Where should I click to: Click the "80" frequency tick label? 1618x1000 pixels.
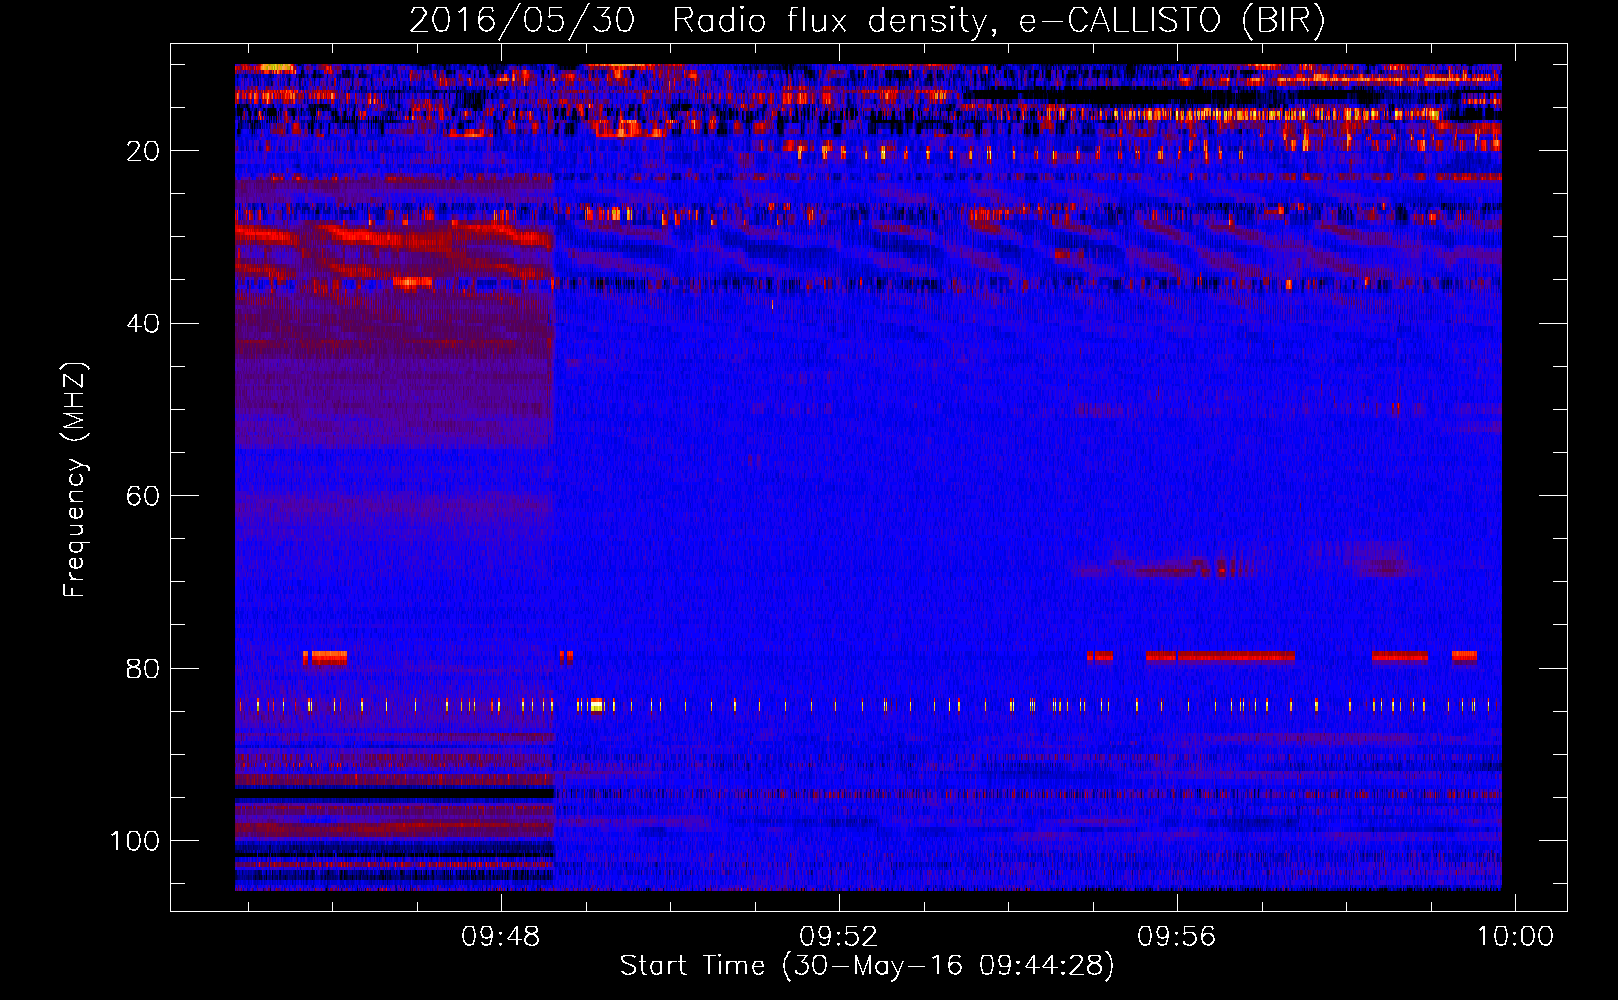tap(143, 669)
